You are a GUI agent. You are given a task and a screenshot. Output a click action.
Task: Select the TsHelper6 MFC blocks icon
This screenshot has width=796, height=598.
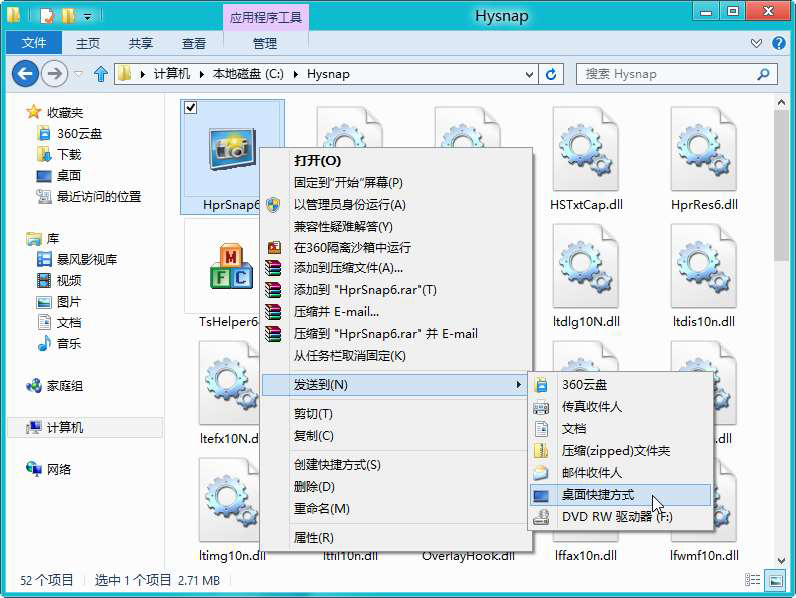pos(231,266)
